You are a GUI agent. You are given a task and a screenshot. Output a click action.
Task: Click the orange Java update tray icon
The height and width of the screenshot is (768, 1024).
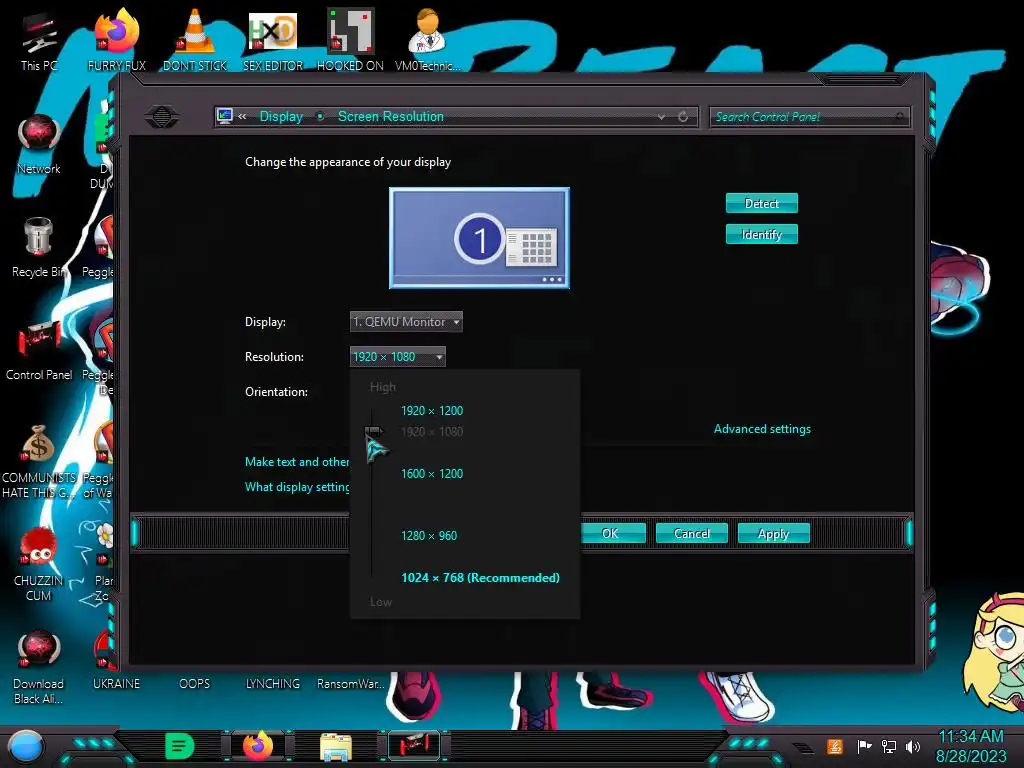coord(835,746)
